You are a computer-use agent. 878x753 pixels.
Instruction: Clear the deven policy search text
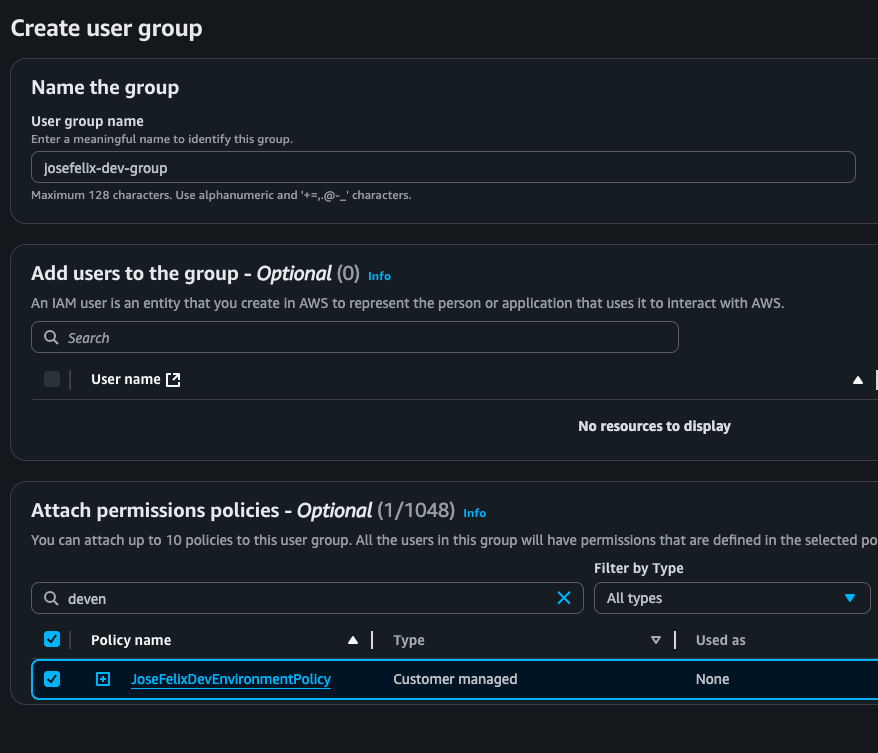tap(564, 598)
